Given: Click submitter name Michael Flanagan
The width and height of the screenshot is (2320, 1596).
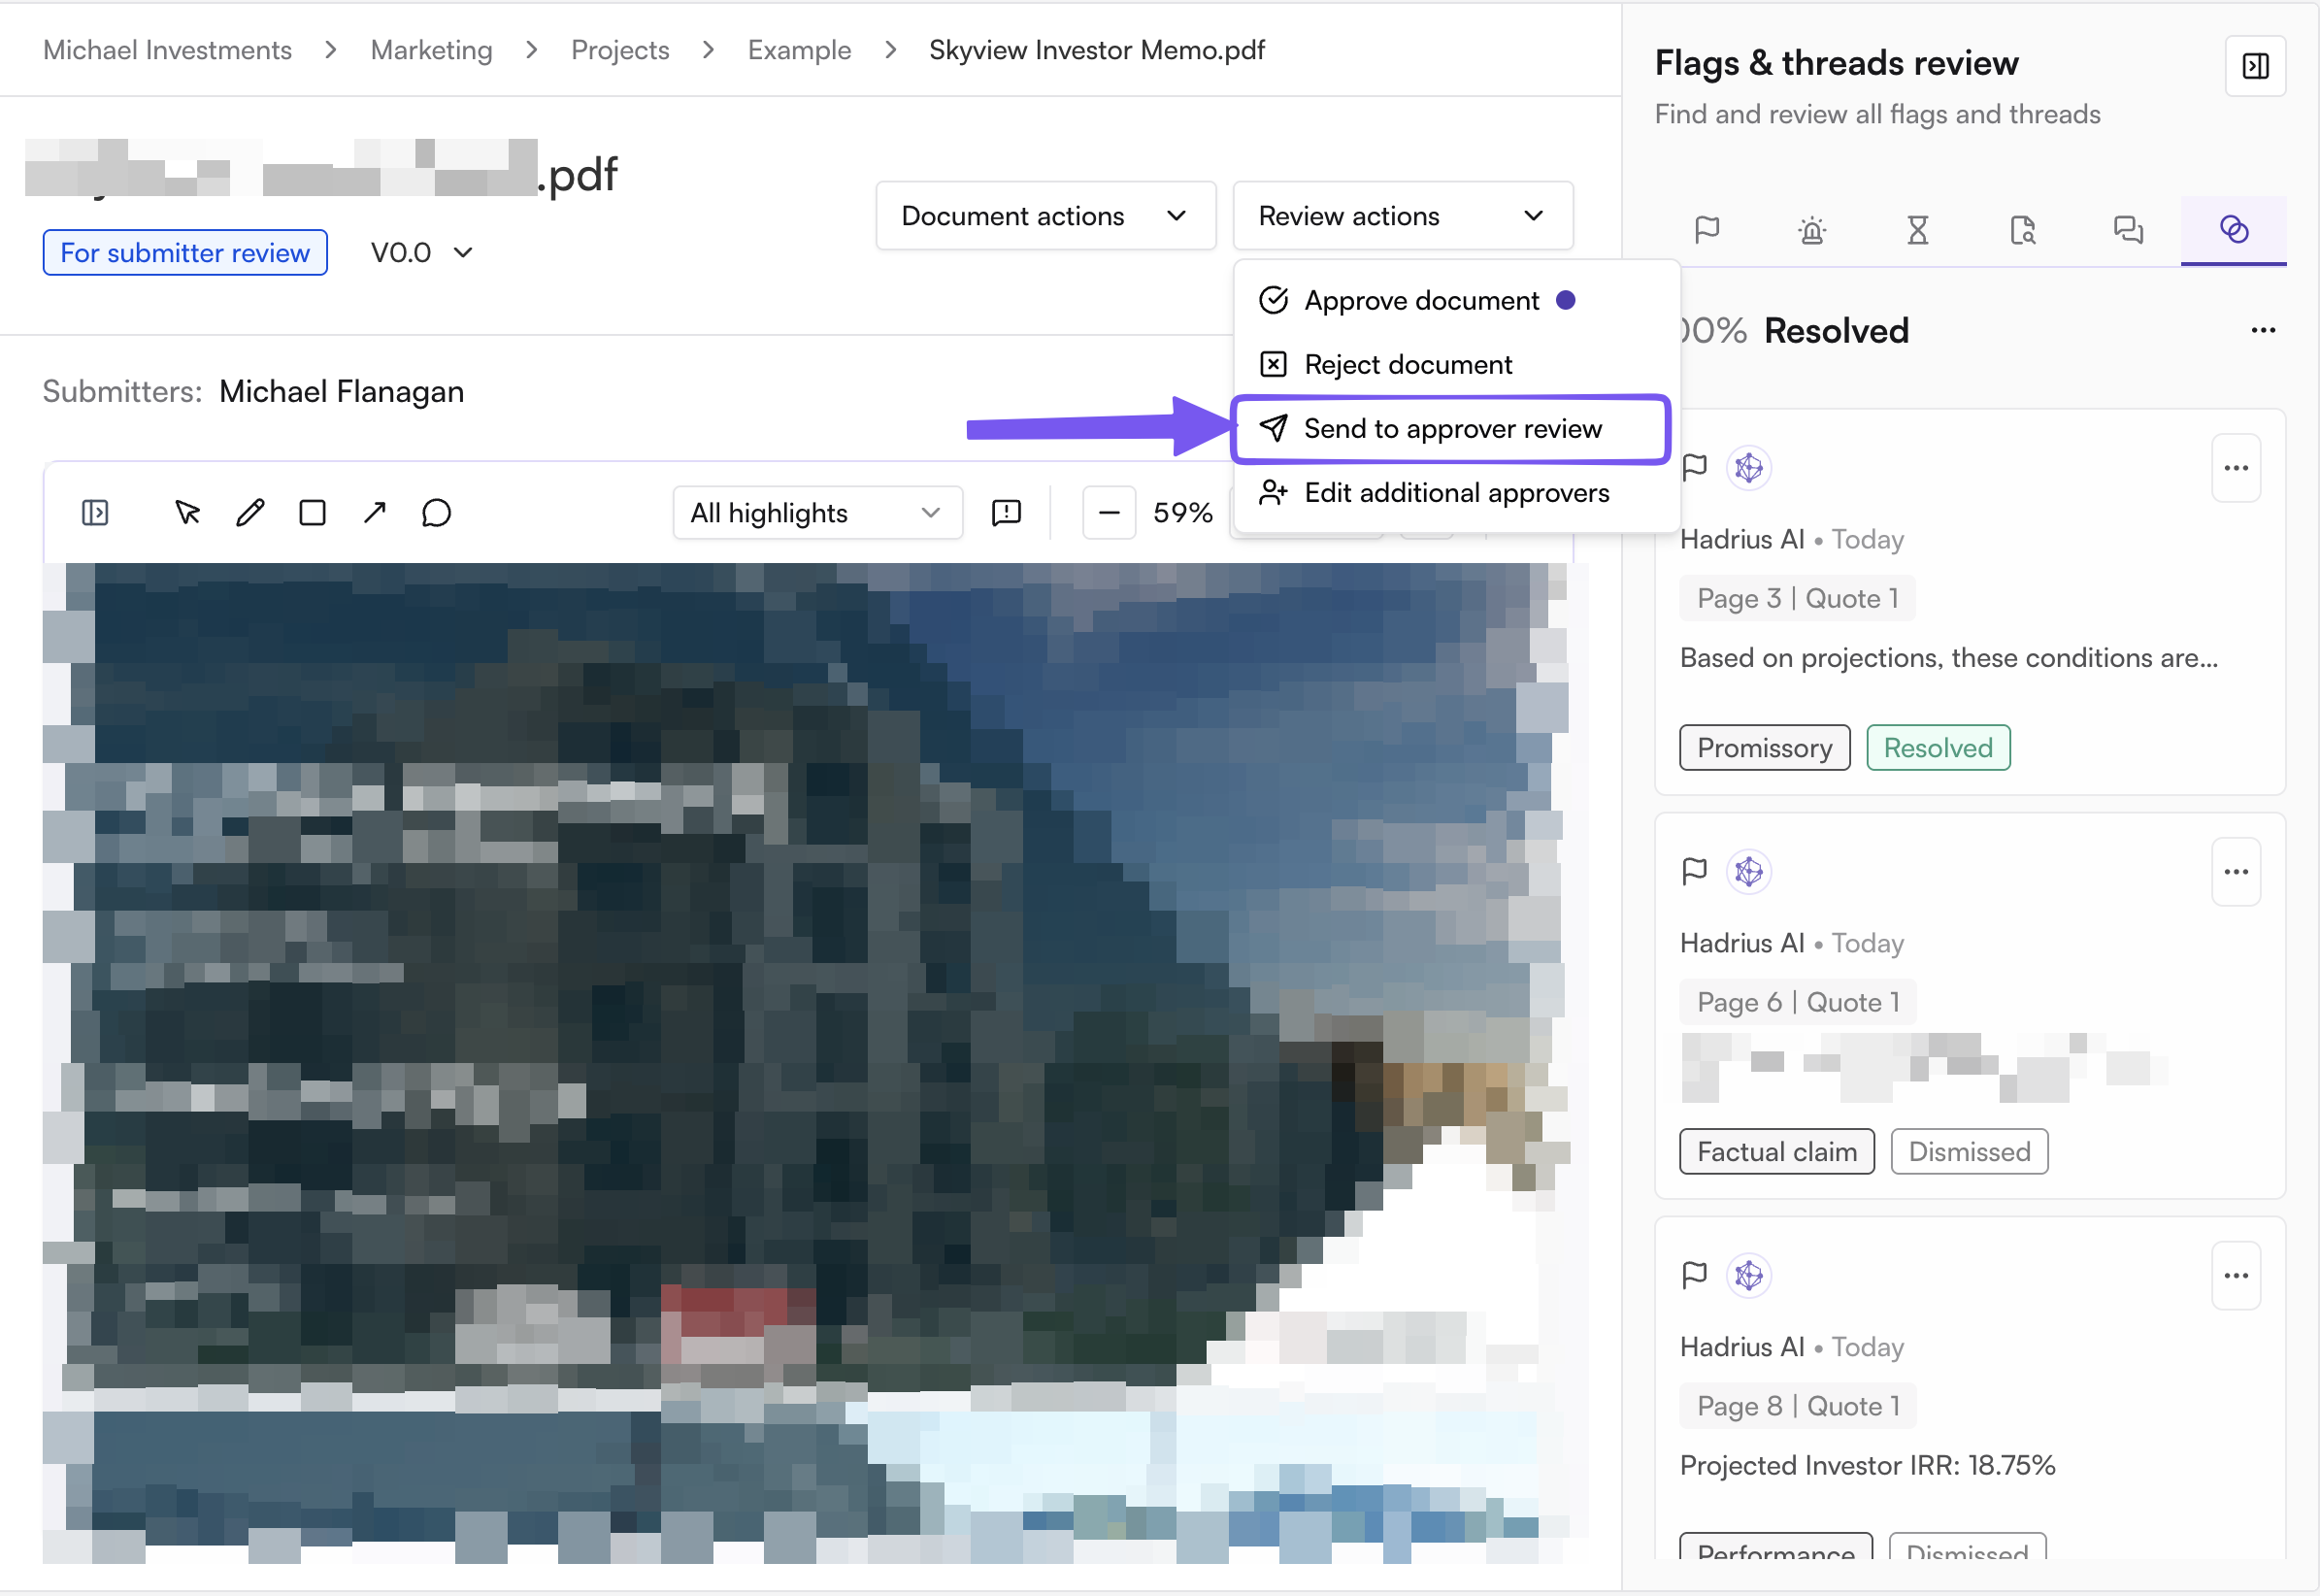Looking at the screenshot, I should tap(342, 392).
